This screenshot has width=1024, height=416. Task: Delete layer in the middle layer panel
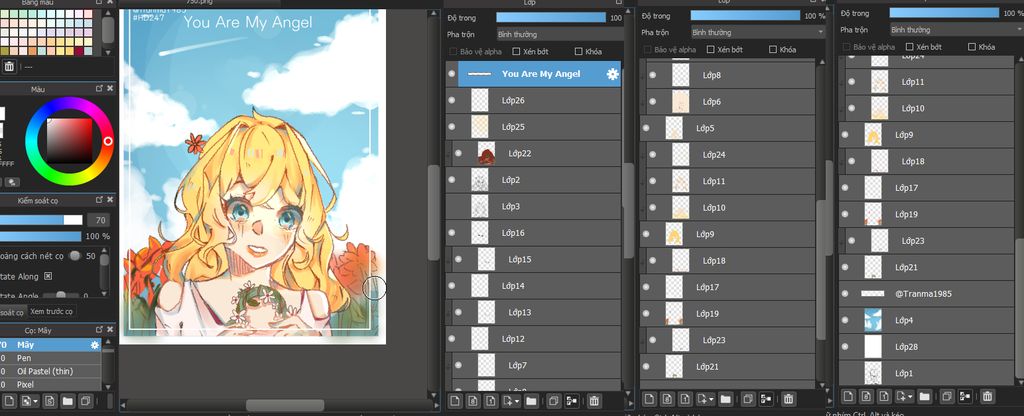click(x=788, y=398)
